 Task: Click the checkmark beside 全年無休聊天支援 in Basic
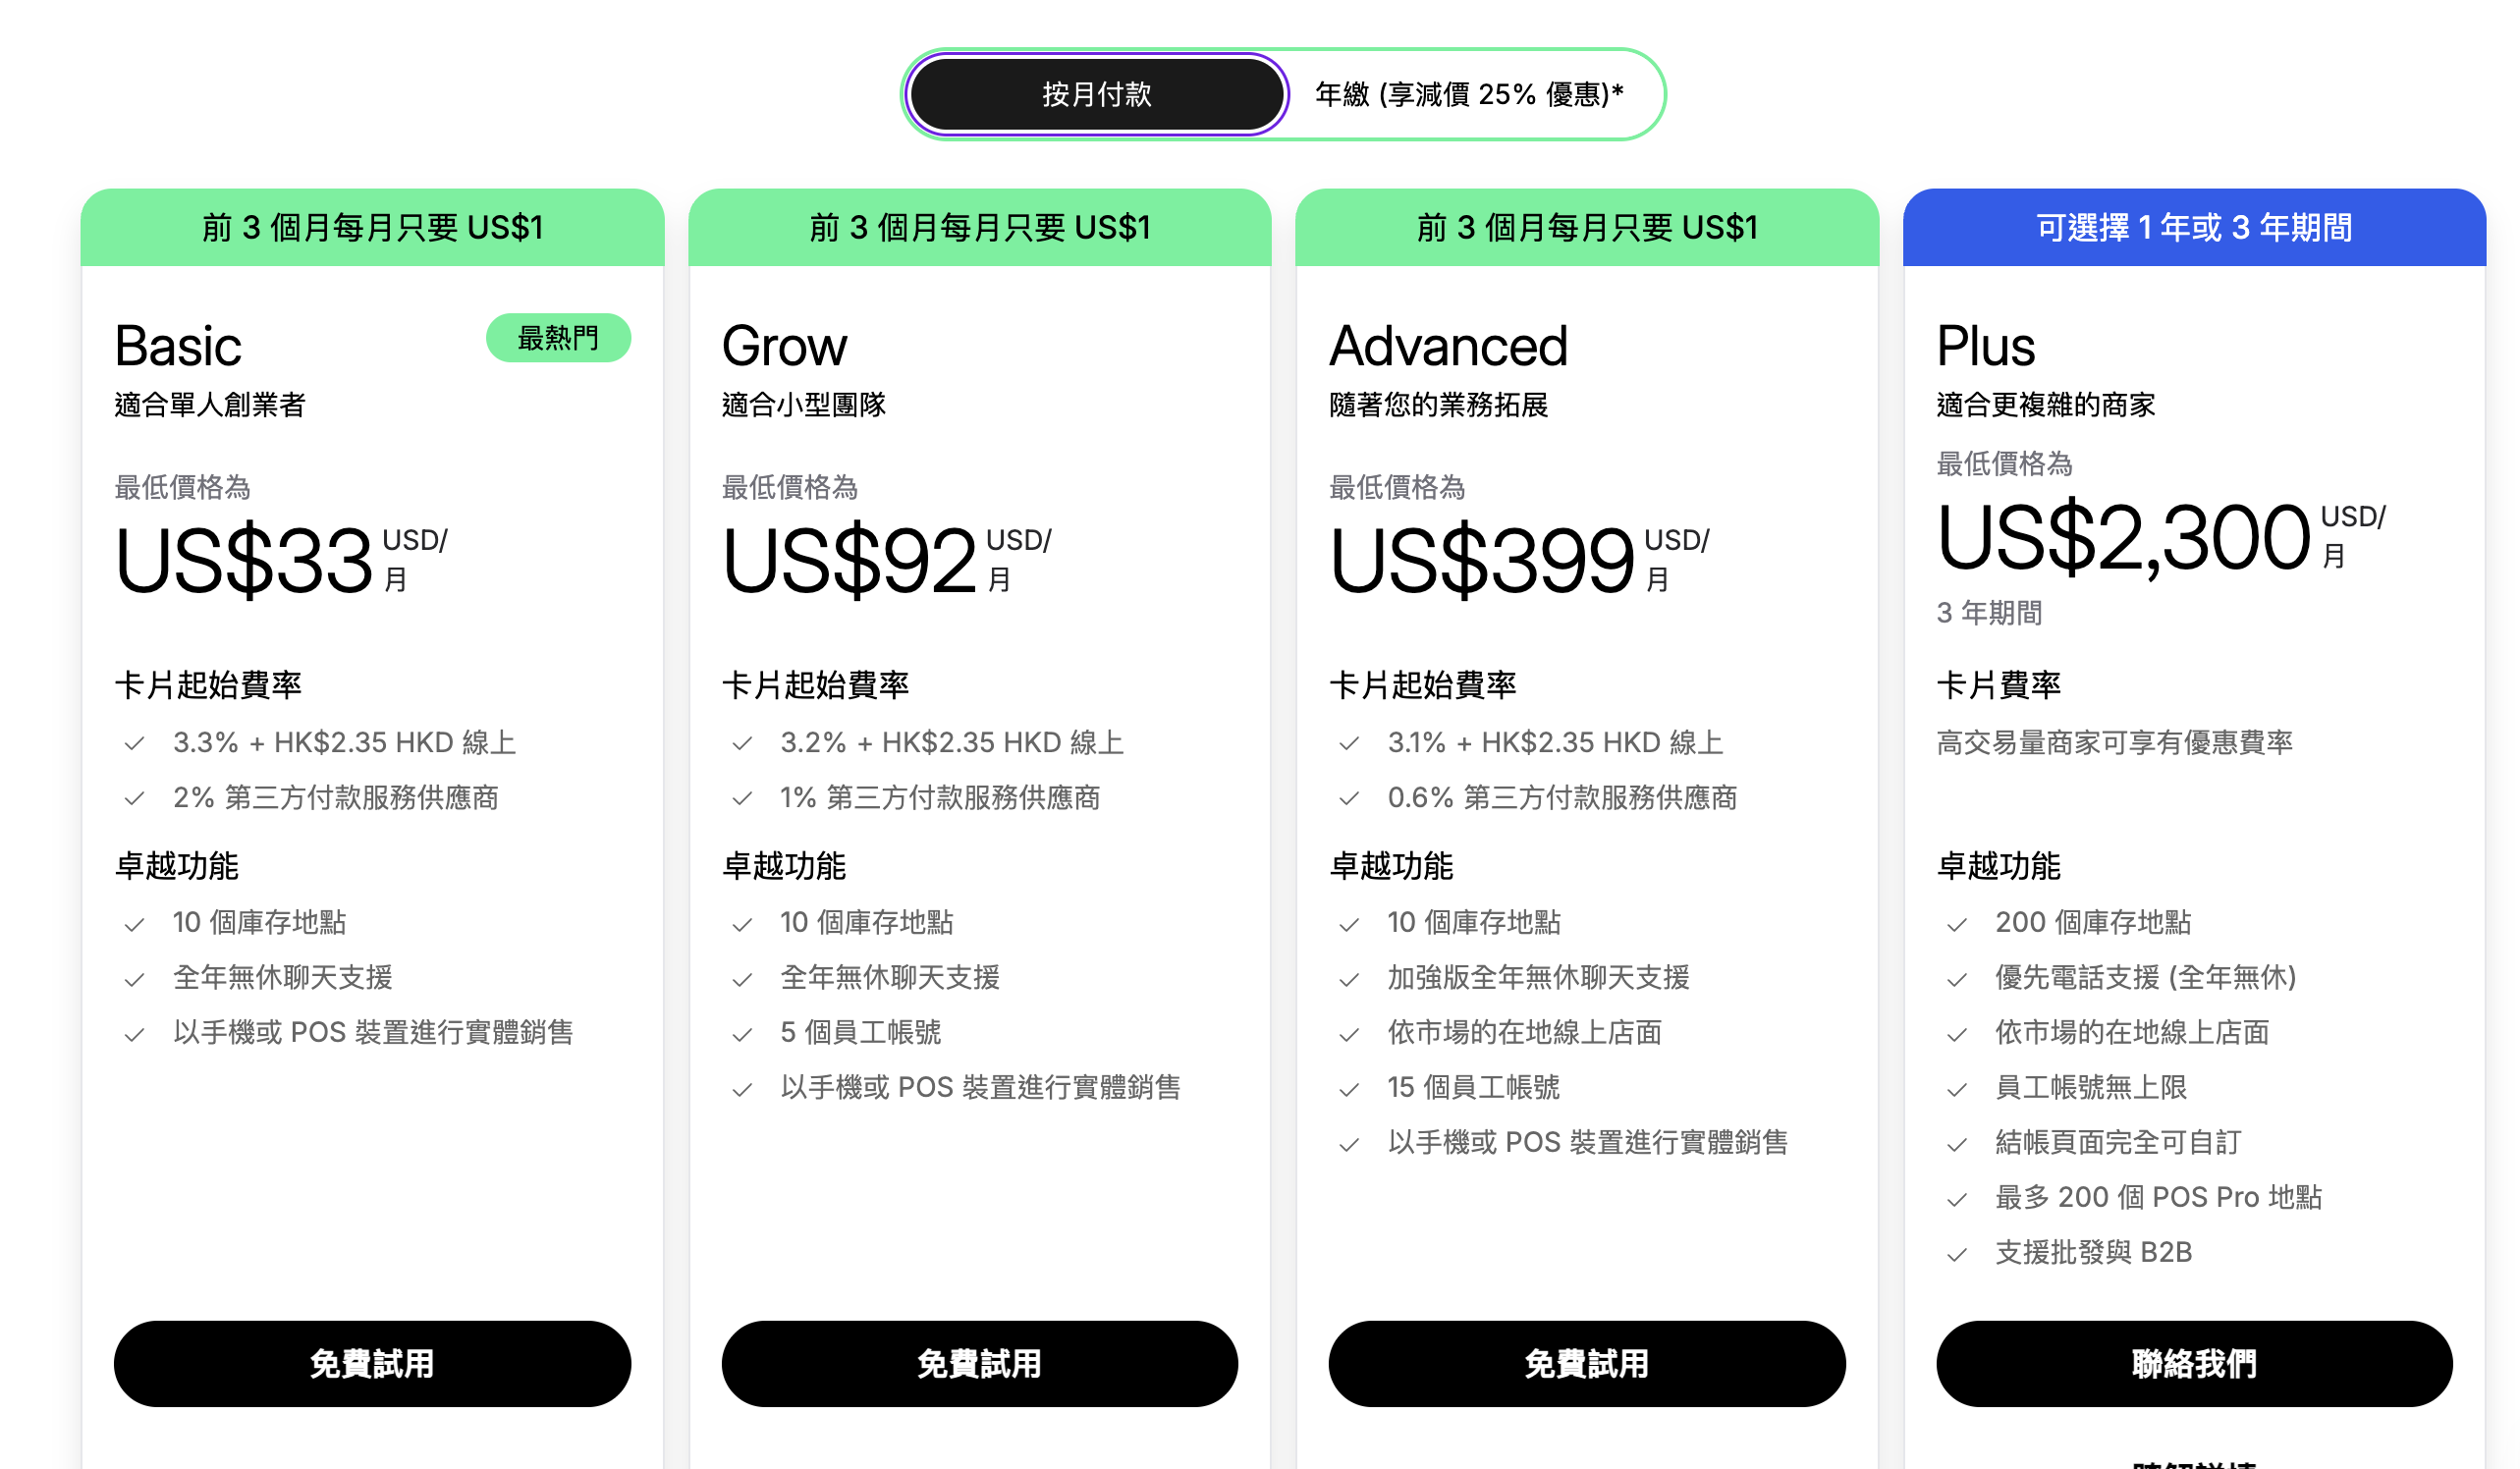[135, 978]
